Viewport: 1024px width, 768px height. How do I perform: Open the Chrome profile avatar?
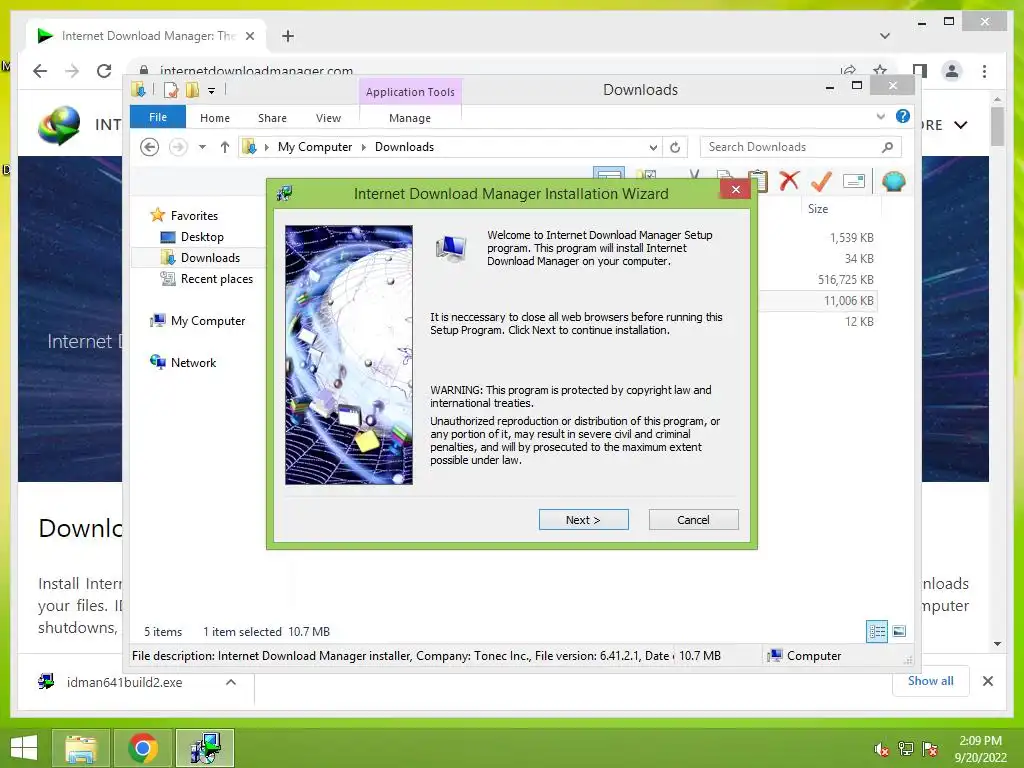[952, 71]
